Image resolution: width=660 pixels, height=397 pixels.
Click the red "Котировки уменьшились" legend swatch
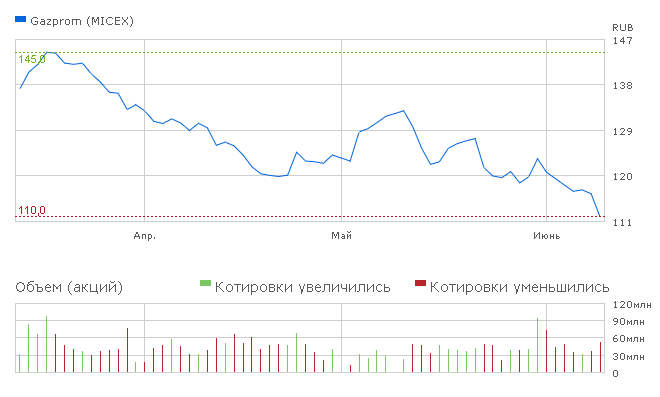[420, 283]
